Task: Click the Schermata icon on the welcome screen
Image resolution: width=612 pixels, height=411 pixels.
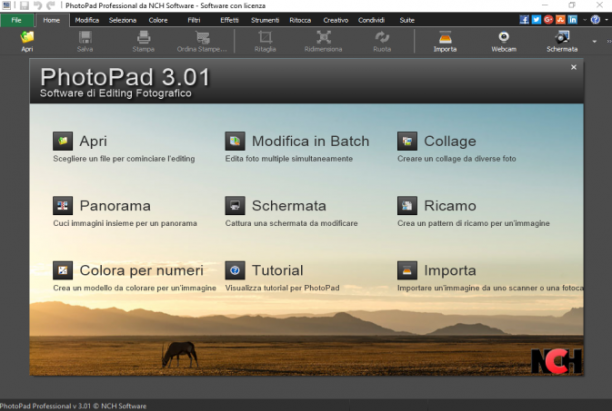Action: pos(235,205)
